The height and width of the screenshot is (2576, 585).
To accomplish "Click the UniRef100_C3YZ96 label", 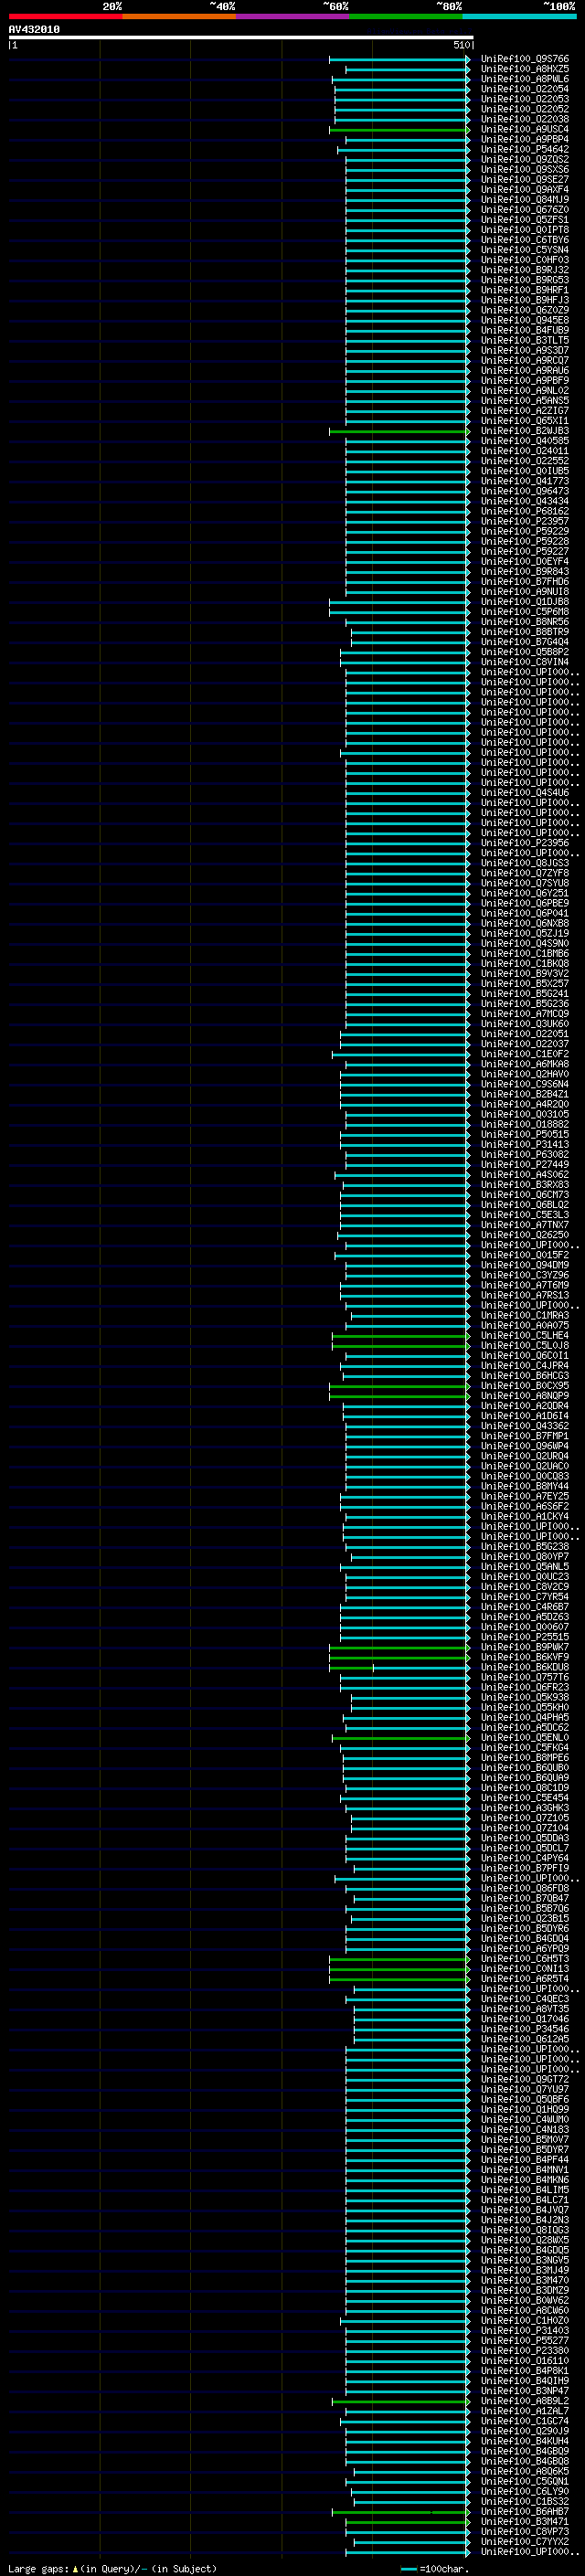I will (524, 1275).
